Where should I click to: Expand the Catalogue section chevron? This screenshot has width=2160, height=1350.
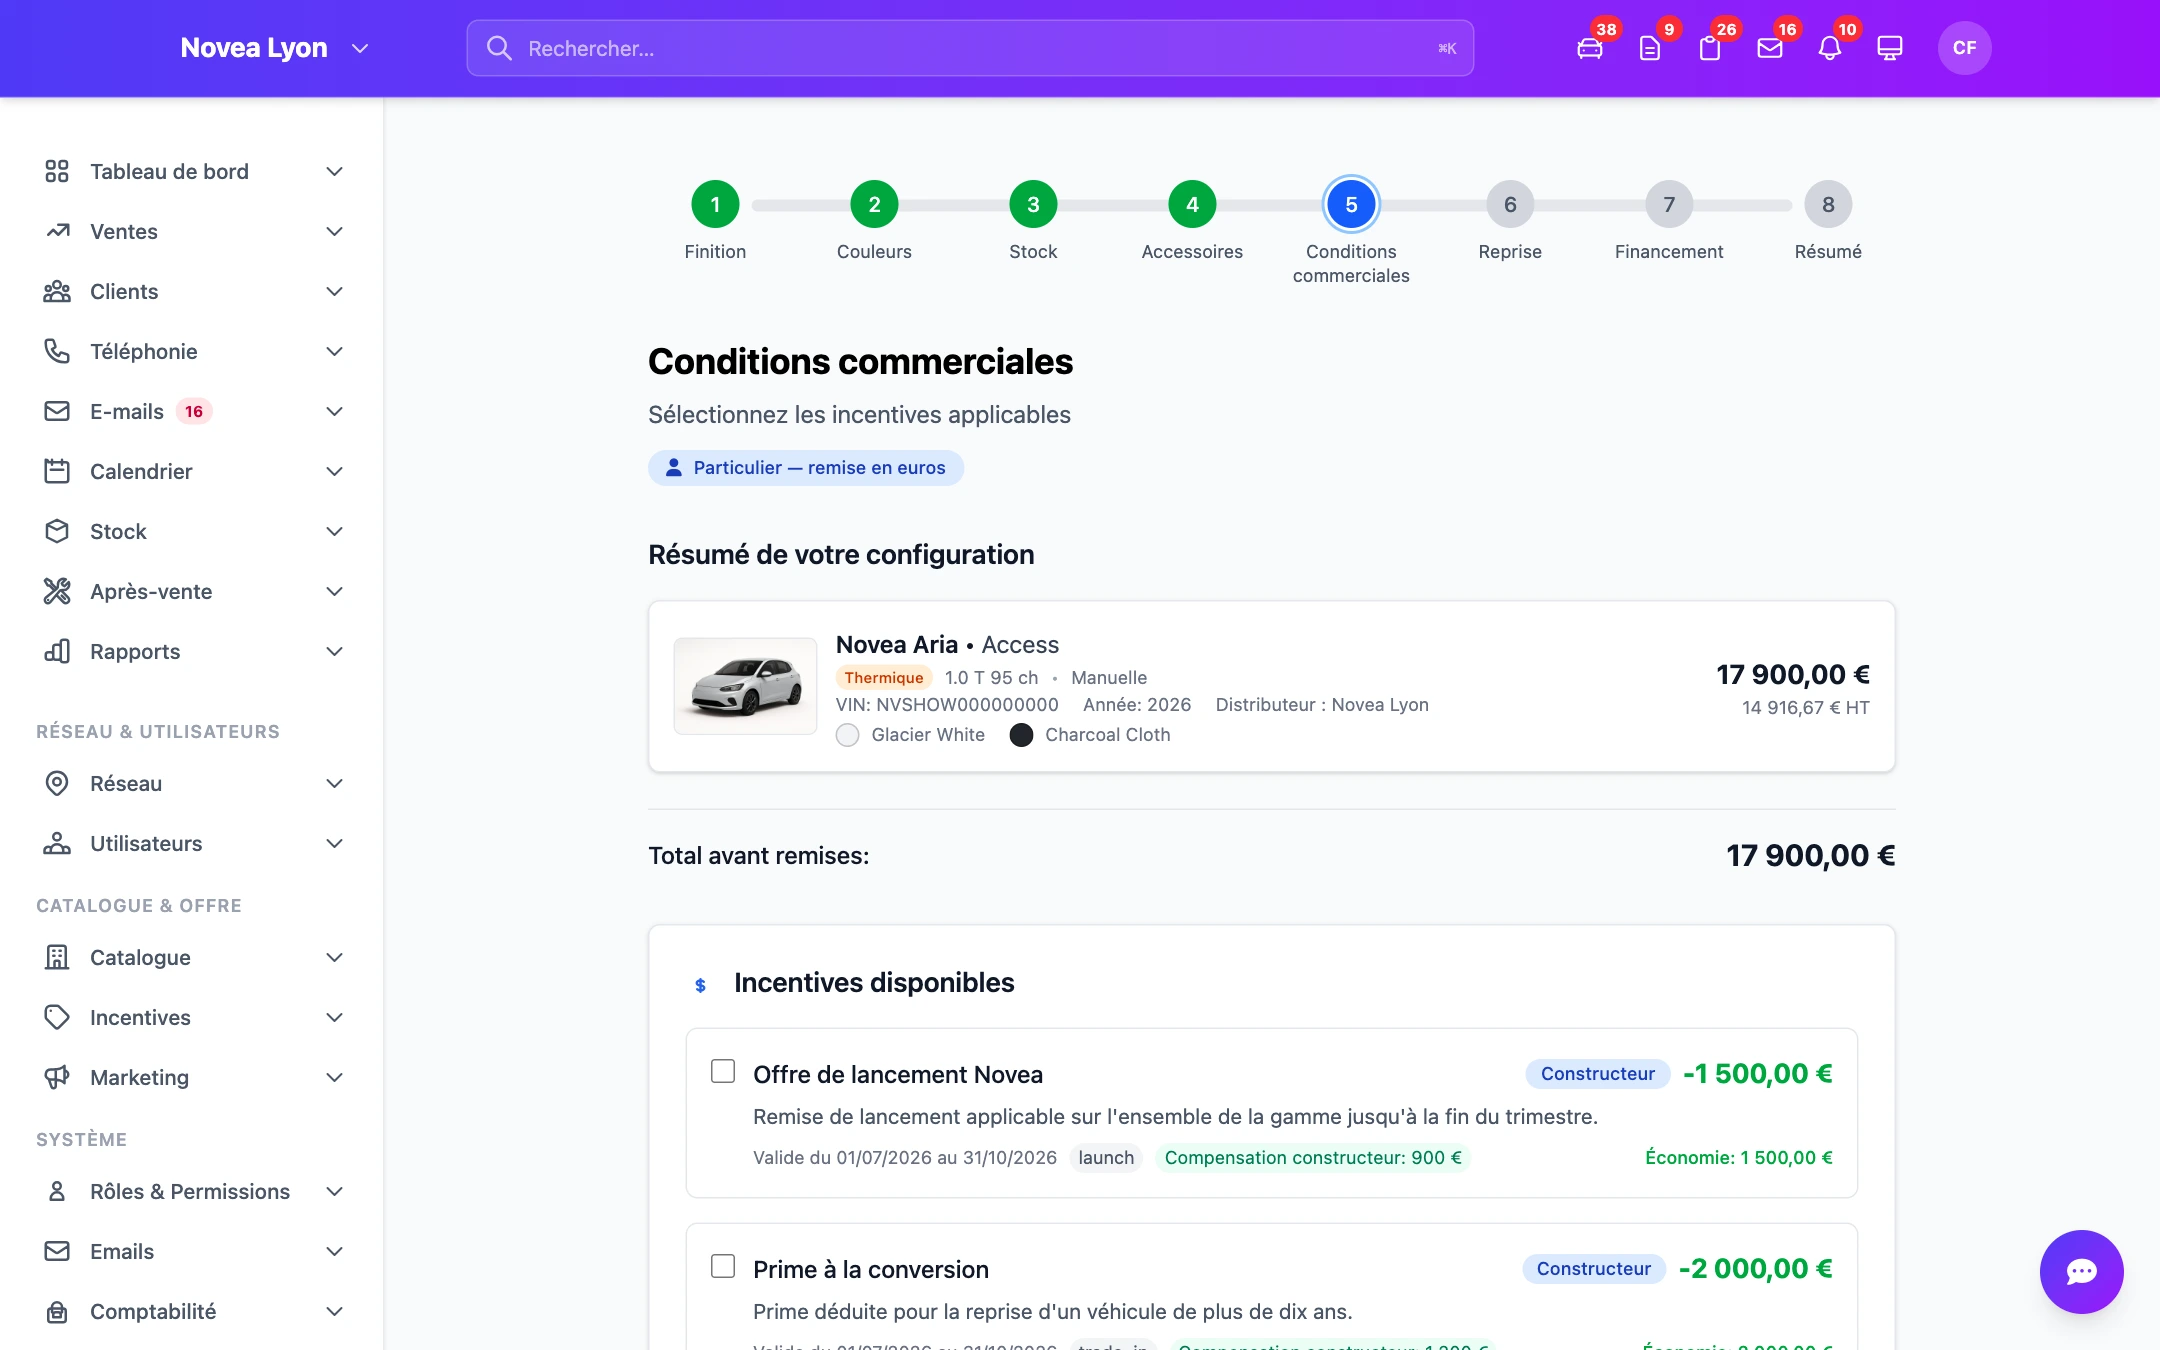coord(335,957)
